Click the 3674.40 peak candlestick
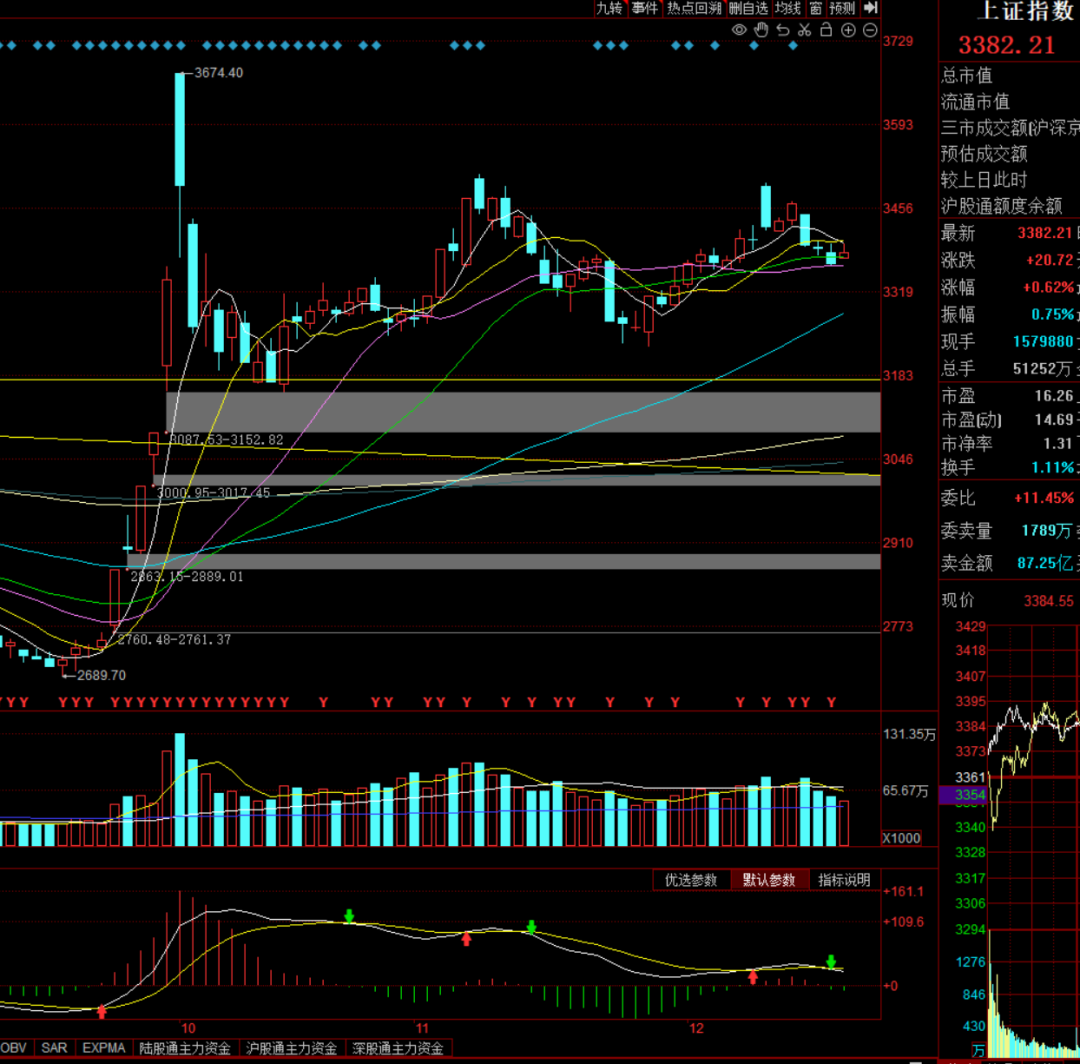The height and width of the screenshot is (1064, 1080). coord(180,128)
